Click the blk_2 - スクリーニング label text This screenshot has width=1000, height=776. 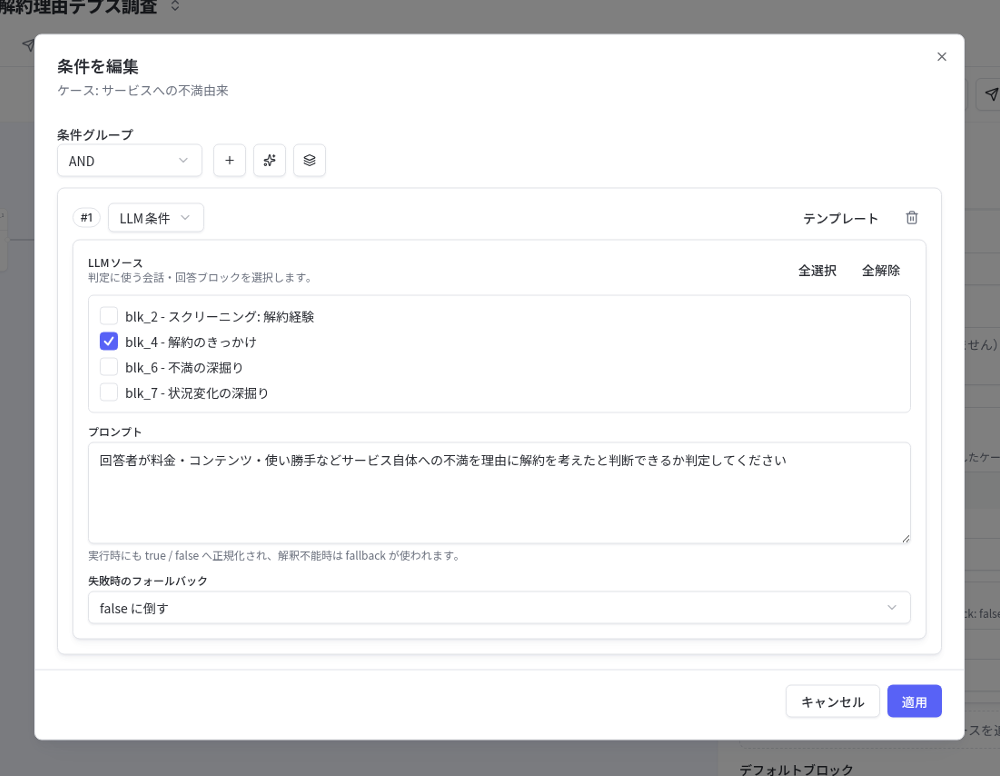219,317
